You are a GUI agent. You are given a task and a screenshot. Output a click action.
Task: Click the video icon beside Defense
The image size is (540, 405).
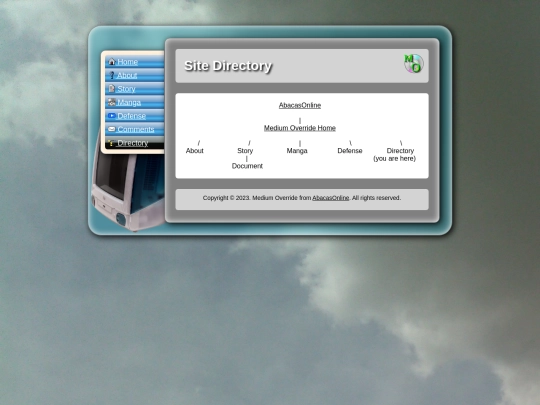click(x=112, y=116)
